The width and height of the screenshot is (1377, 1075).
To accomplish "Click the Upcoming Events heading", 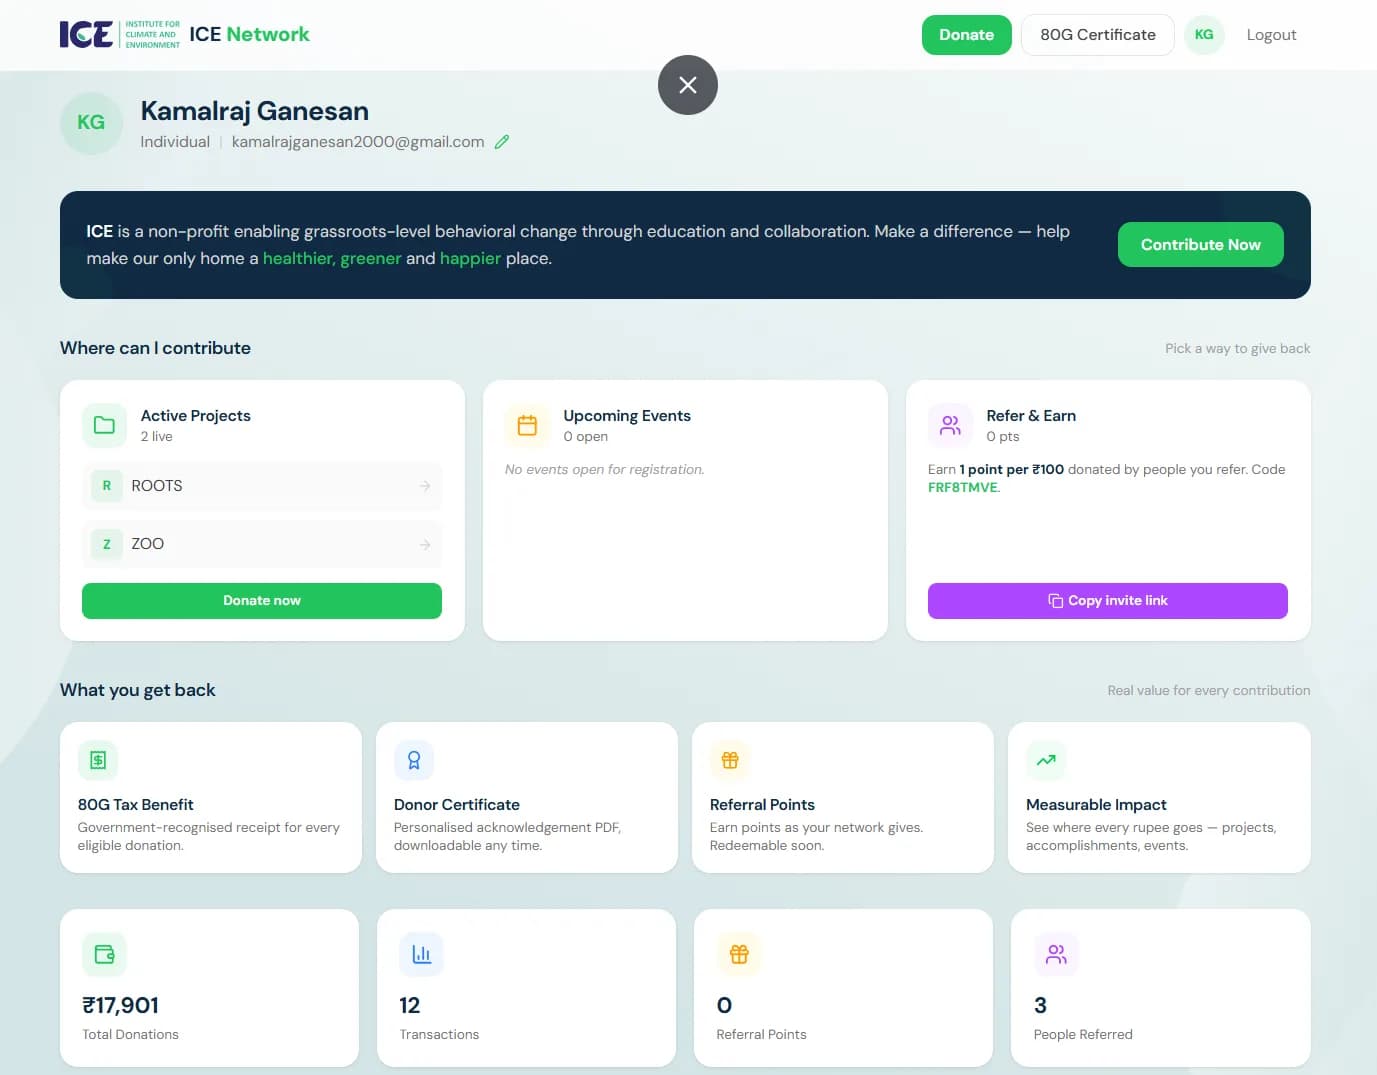I will [627, 416].
